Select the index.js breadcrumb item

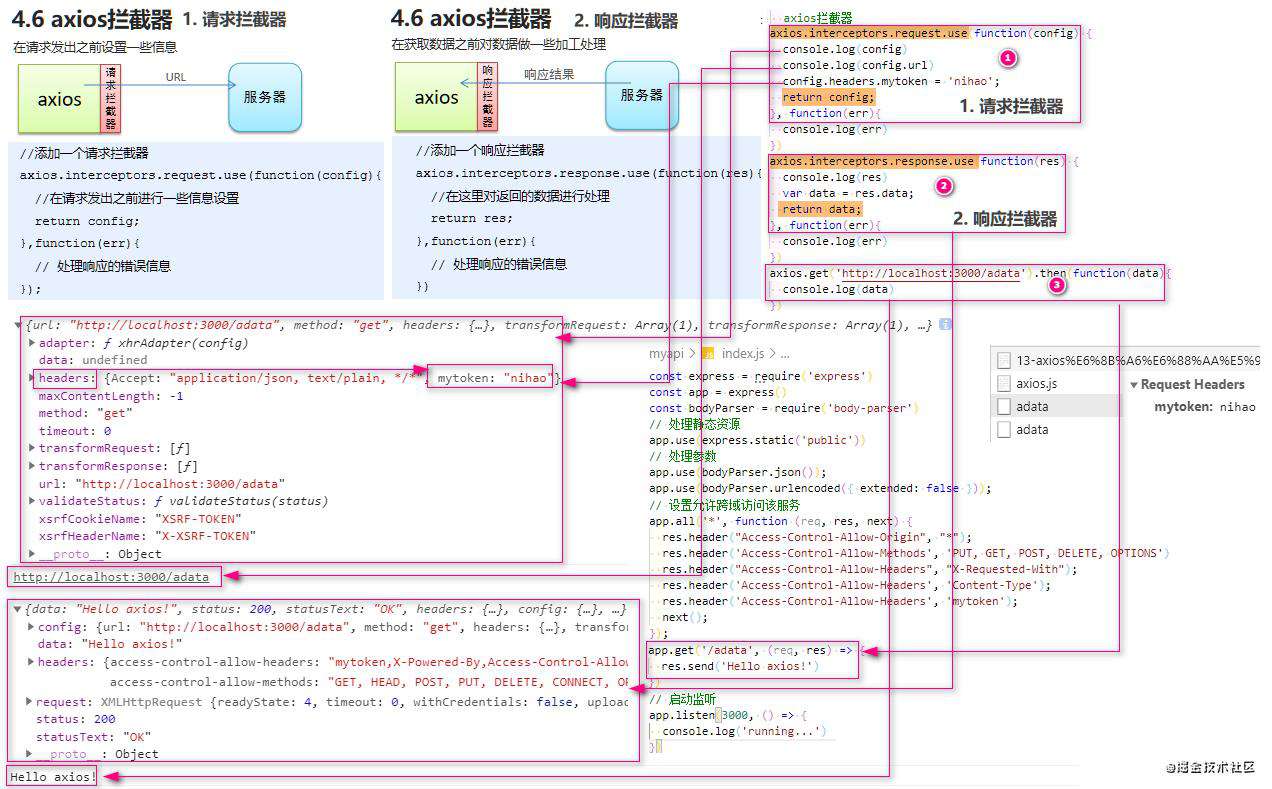[743, 354]
